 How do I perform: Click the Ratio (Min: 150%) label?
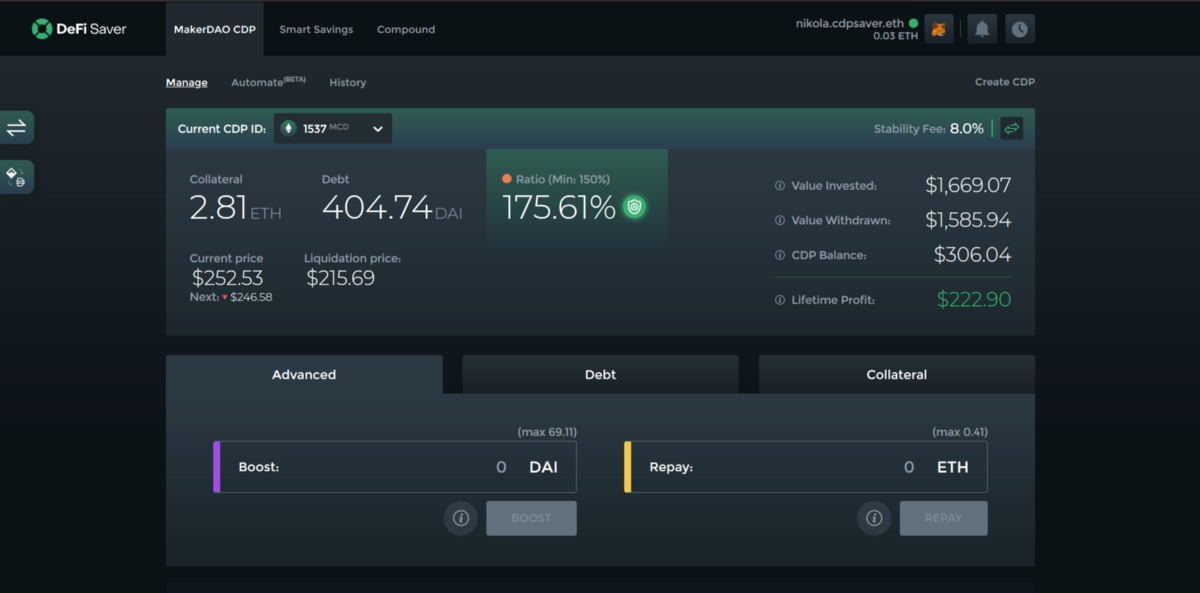pyautogui.click(x=563, y=179)
